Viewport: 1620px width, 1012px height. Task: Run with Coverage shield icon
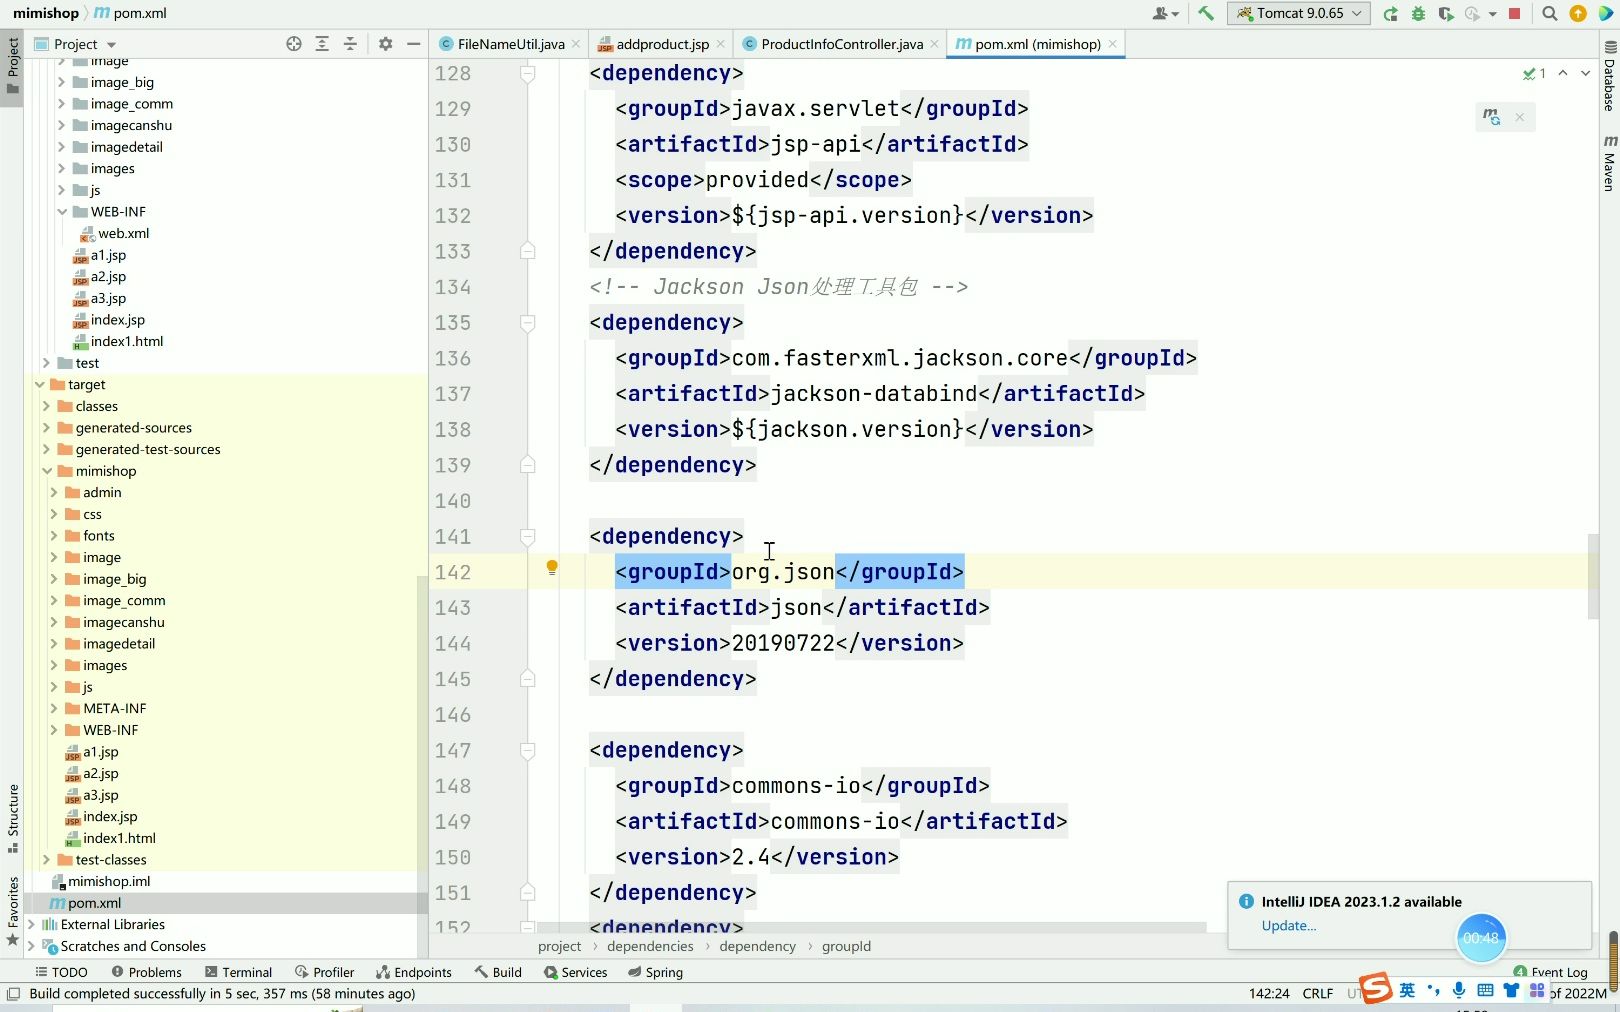1445,13
